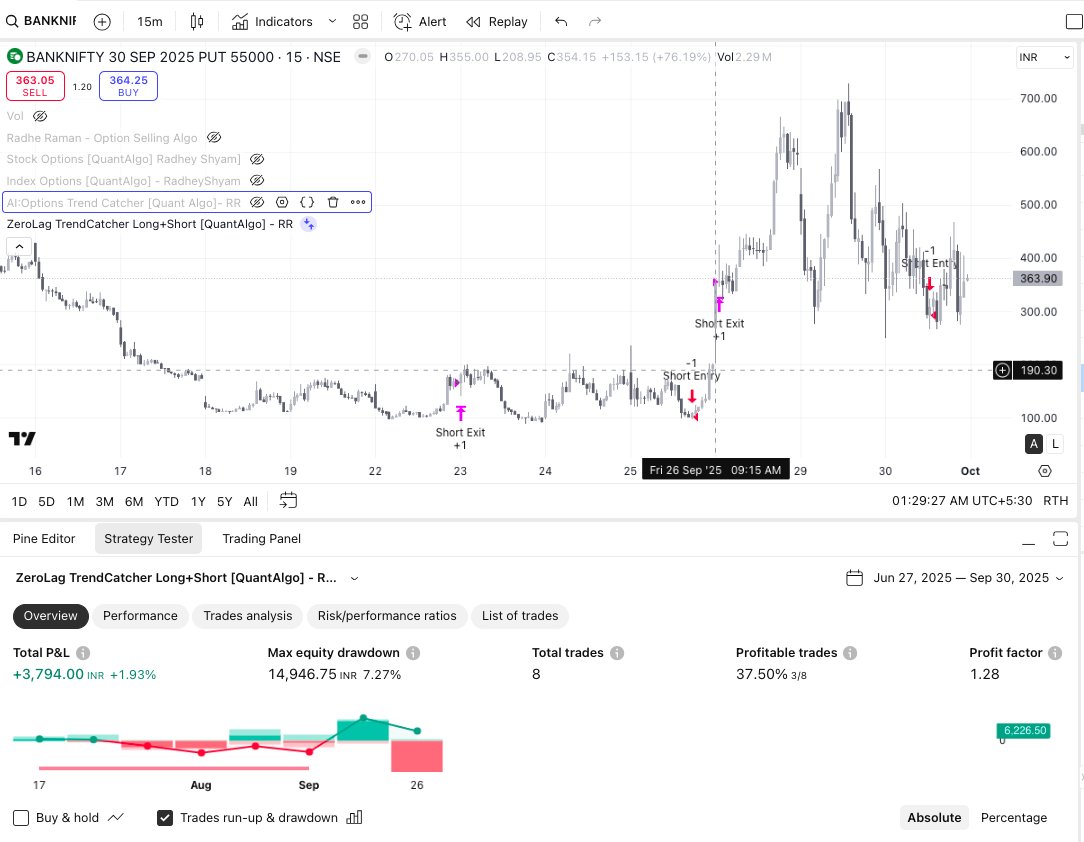Click the sparkle icon beside ZeroLag TrendCatcher
This screenshot has width=1084, height=842.
[x=309, y=224]
